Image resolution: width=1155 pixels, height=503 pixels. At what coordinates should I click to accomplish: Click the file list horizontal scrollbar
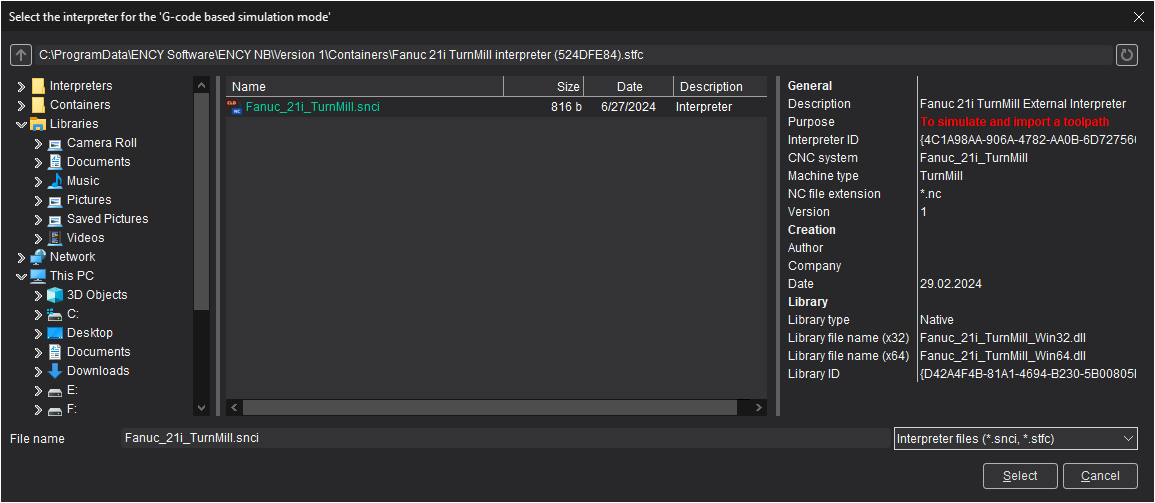[x=490, y=408]
